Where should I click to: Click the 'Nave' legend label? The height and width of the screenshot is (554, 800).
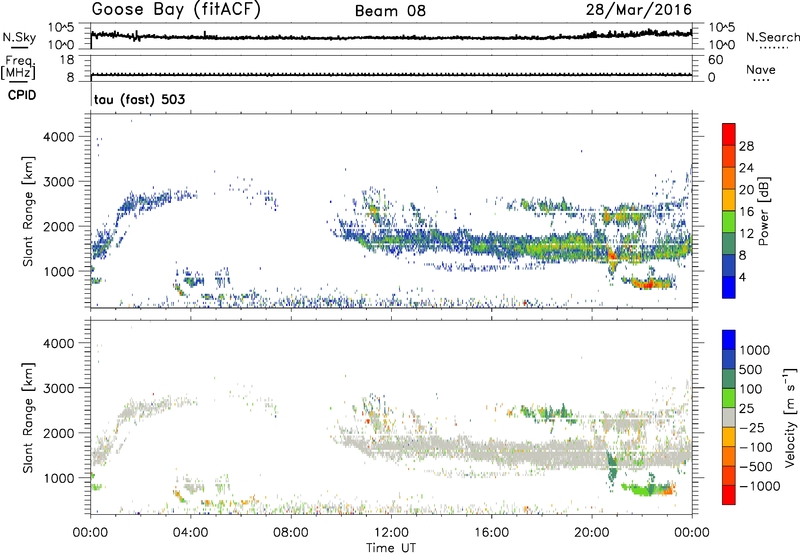point(761,70)
